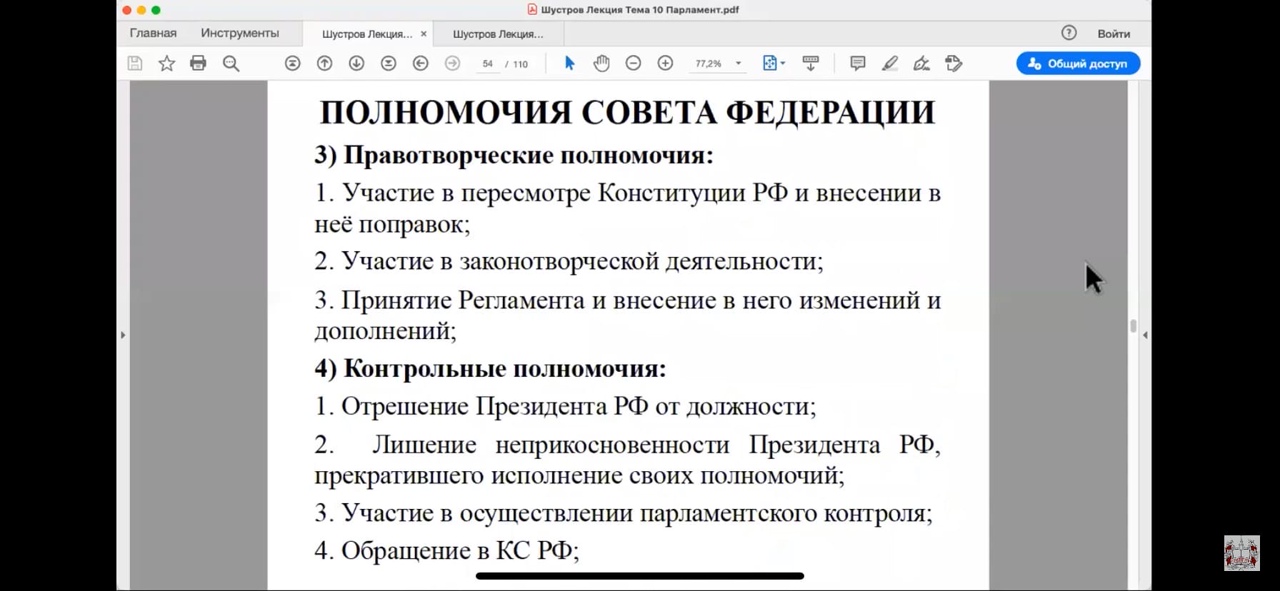Click line 1. Отрешение Президента РФ от должности
The image size is (1280, 591).
click(565, 407)
